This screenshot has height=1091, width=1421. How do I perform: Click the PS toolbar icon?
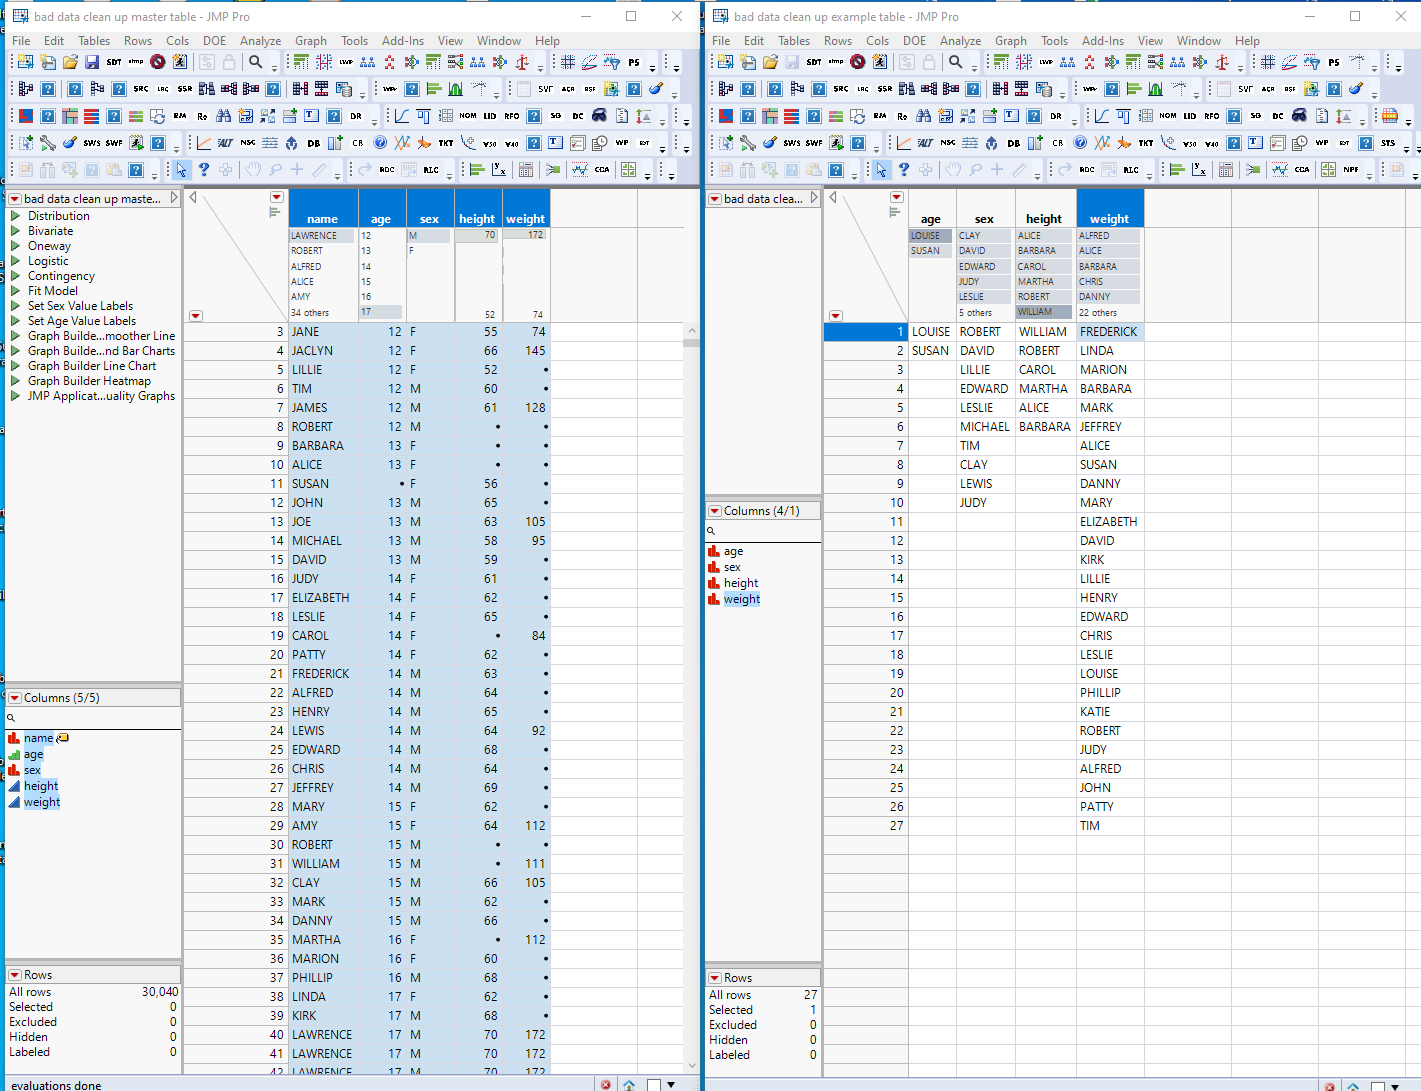tap(634, 61)
